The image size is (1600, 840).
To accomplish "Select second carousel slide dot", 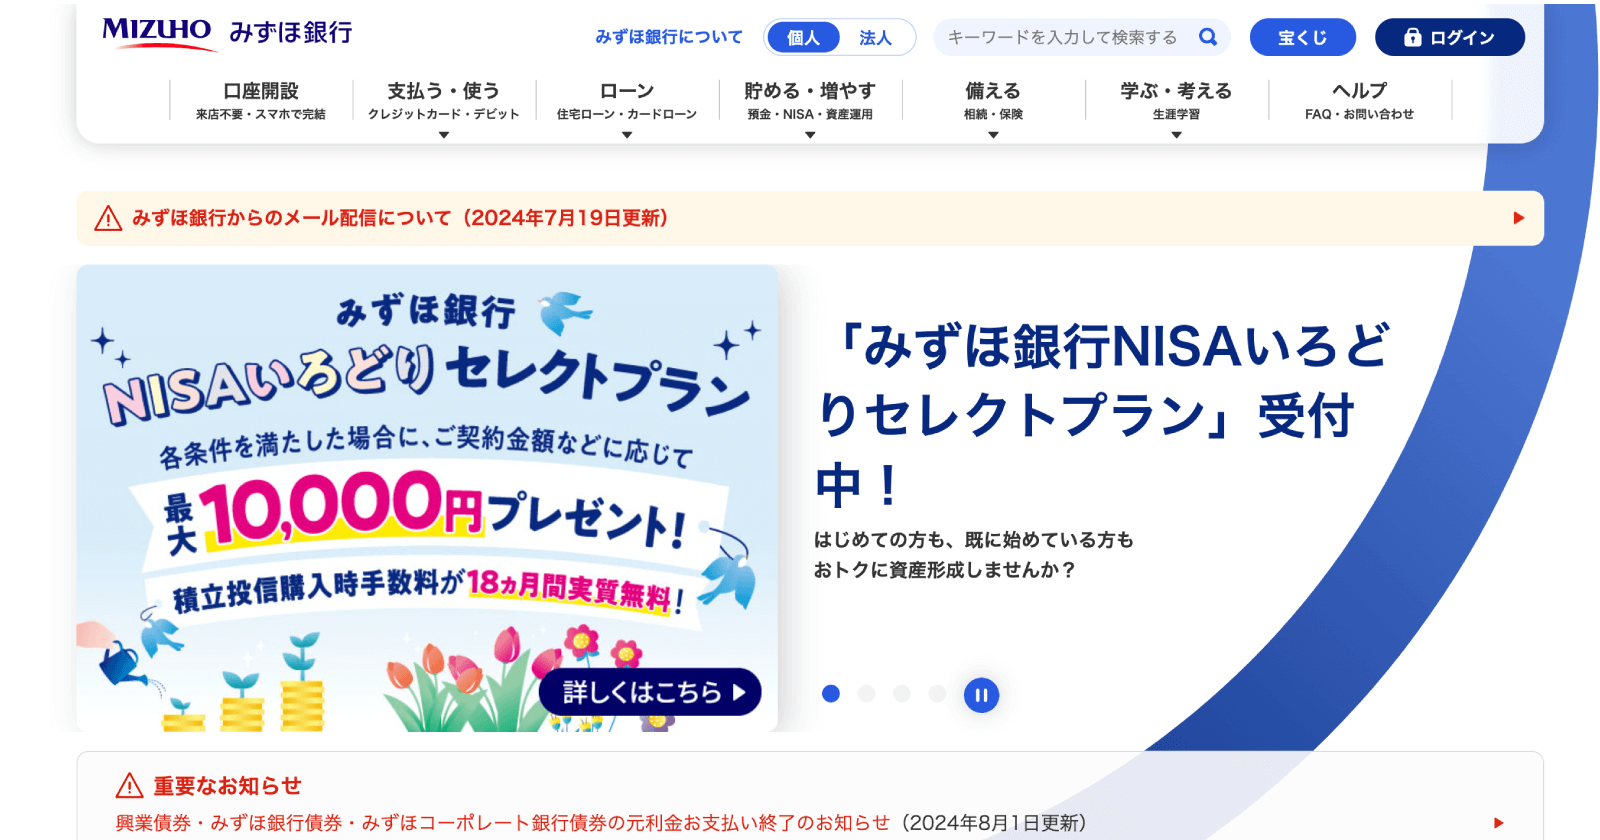I will (x=866, y=694).
